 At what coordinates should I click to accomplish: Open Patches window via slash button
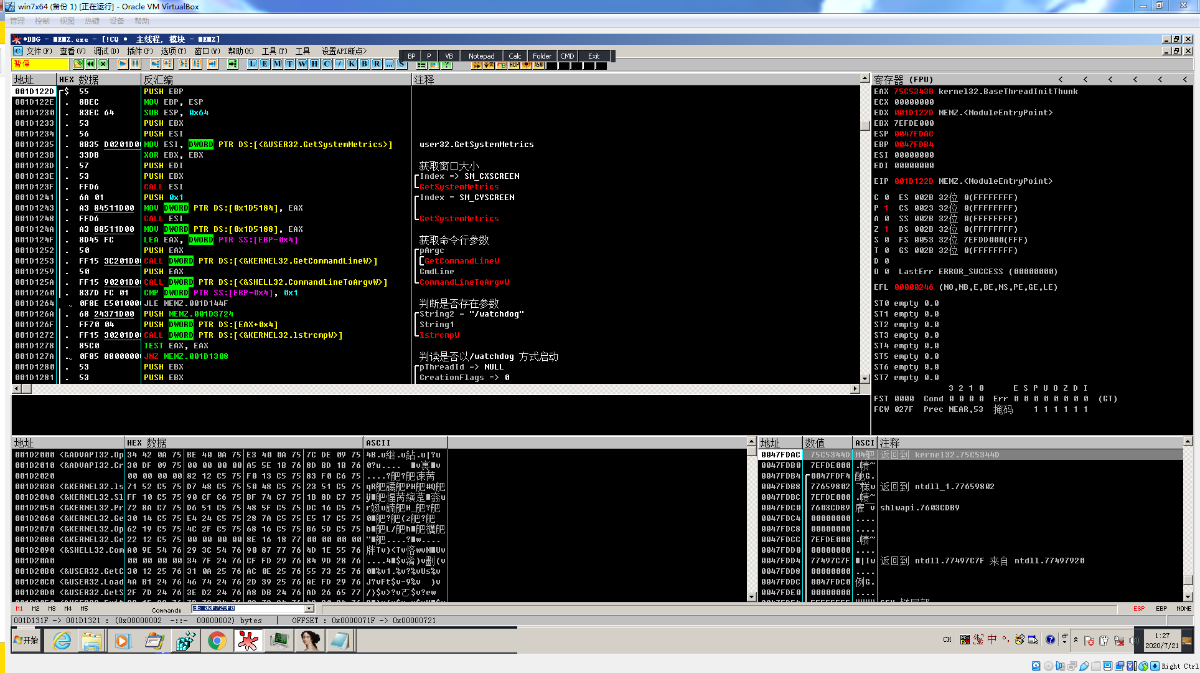point(339,64)
